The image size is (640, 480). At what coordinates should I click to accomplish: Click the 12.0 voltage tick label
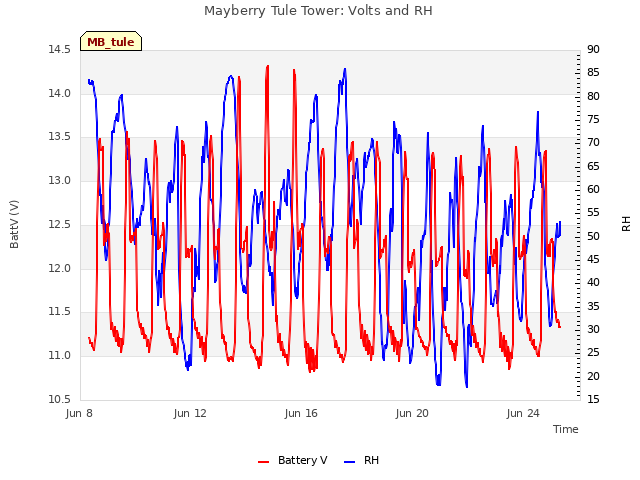[60, 268]
